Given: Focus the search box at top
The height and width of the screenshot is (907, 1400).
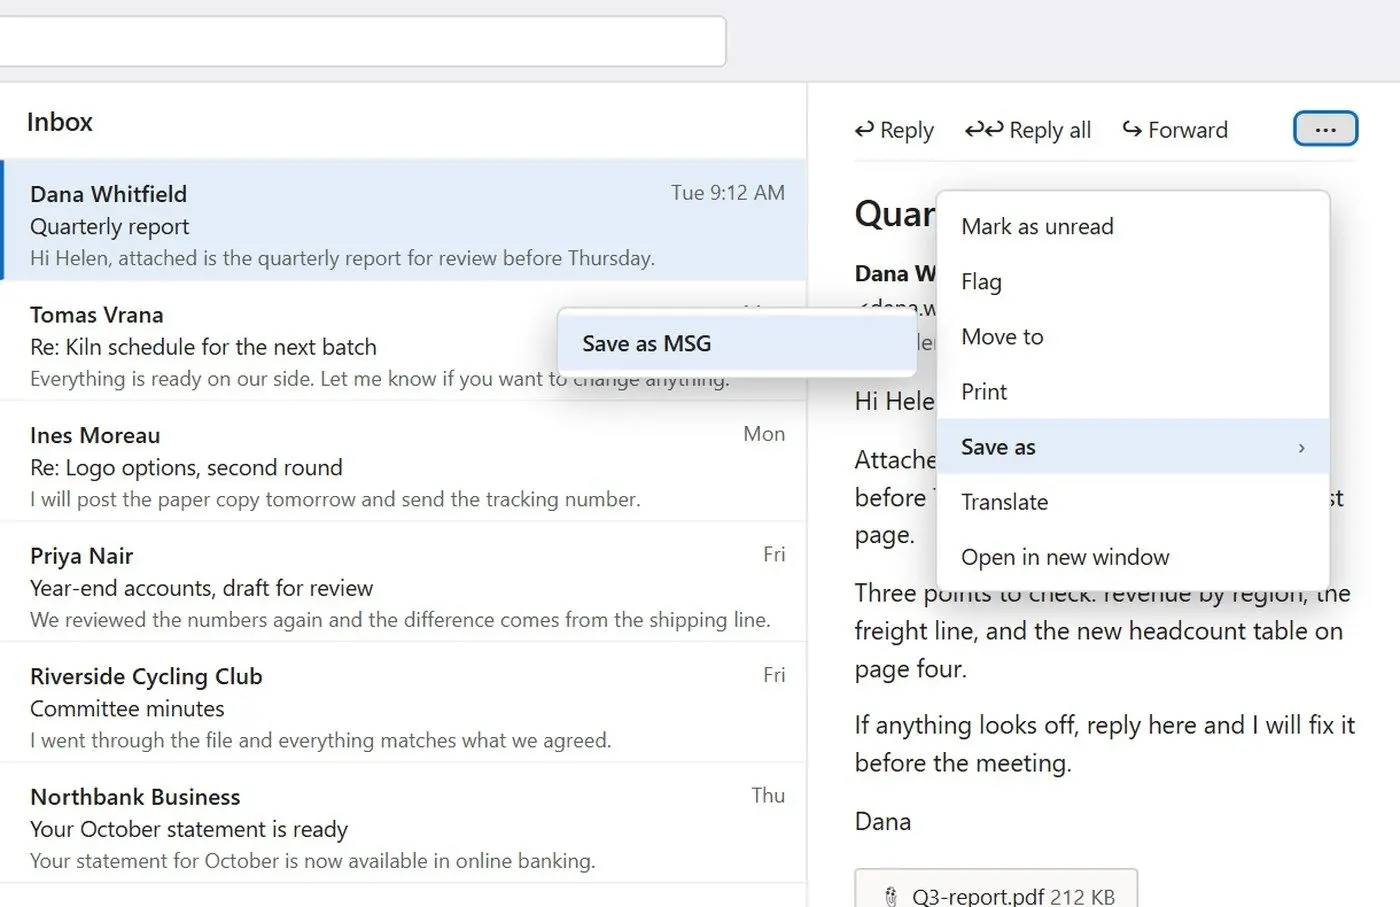Looking at the screenshot, I should [x=362, y=41].
